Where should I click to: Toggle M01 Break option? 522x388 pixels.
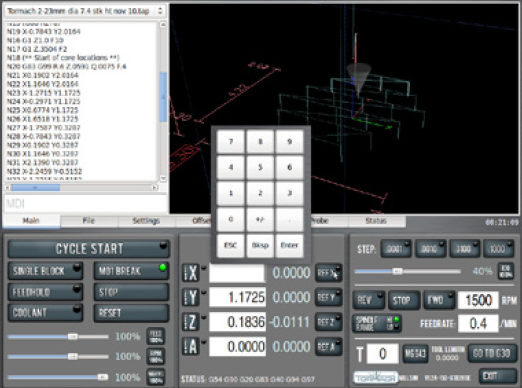tap(131, 271)
